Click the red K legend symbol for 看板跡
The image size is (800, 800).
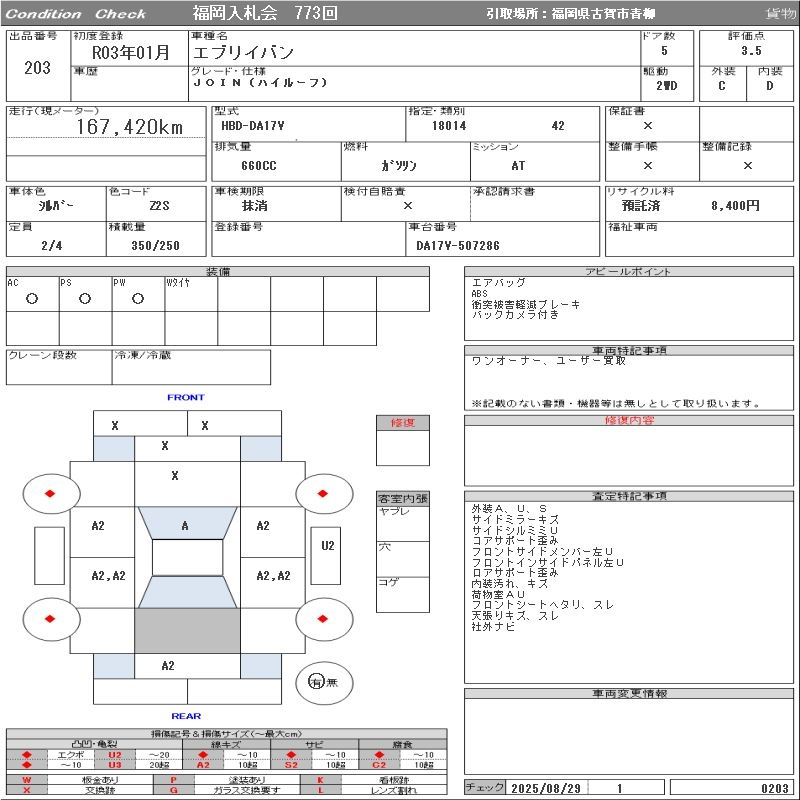coord(320,780)
